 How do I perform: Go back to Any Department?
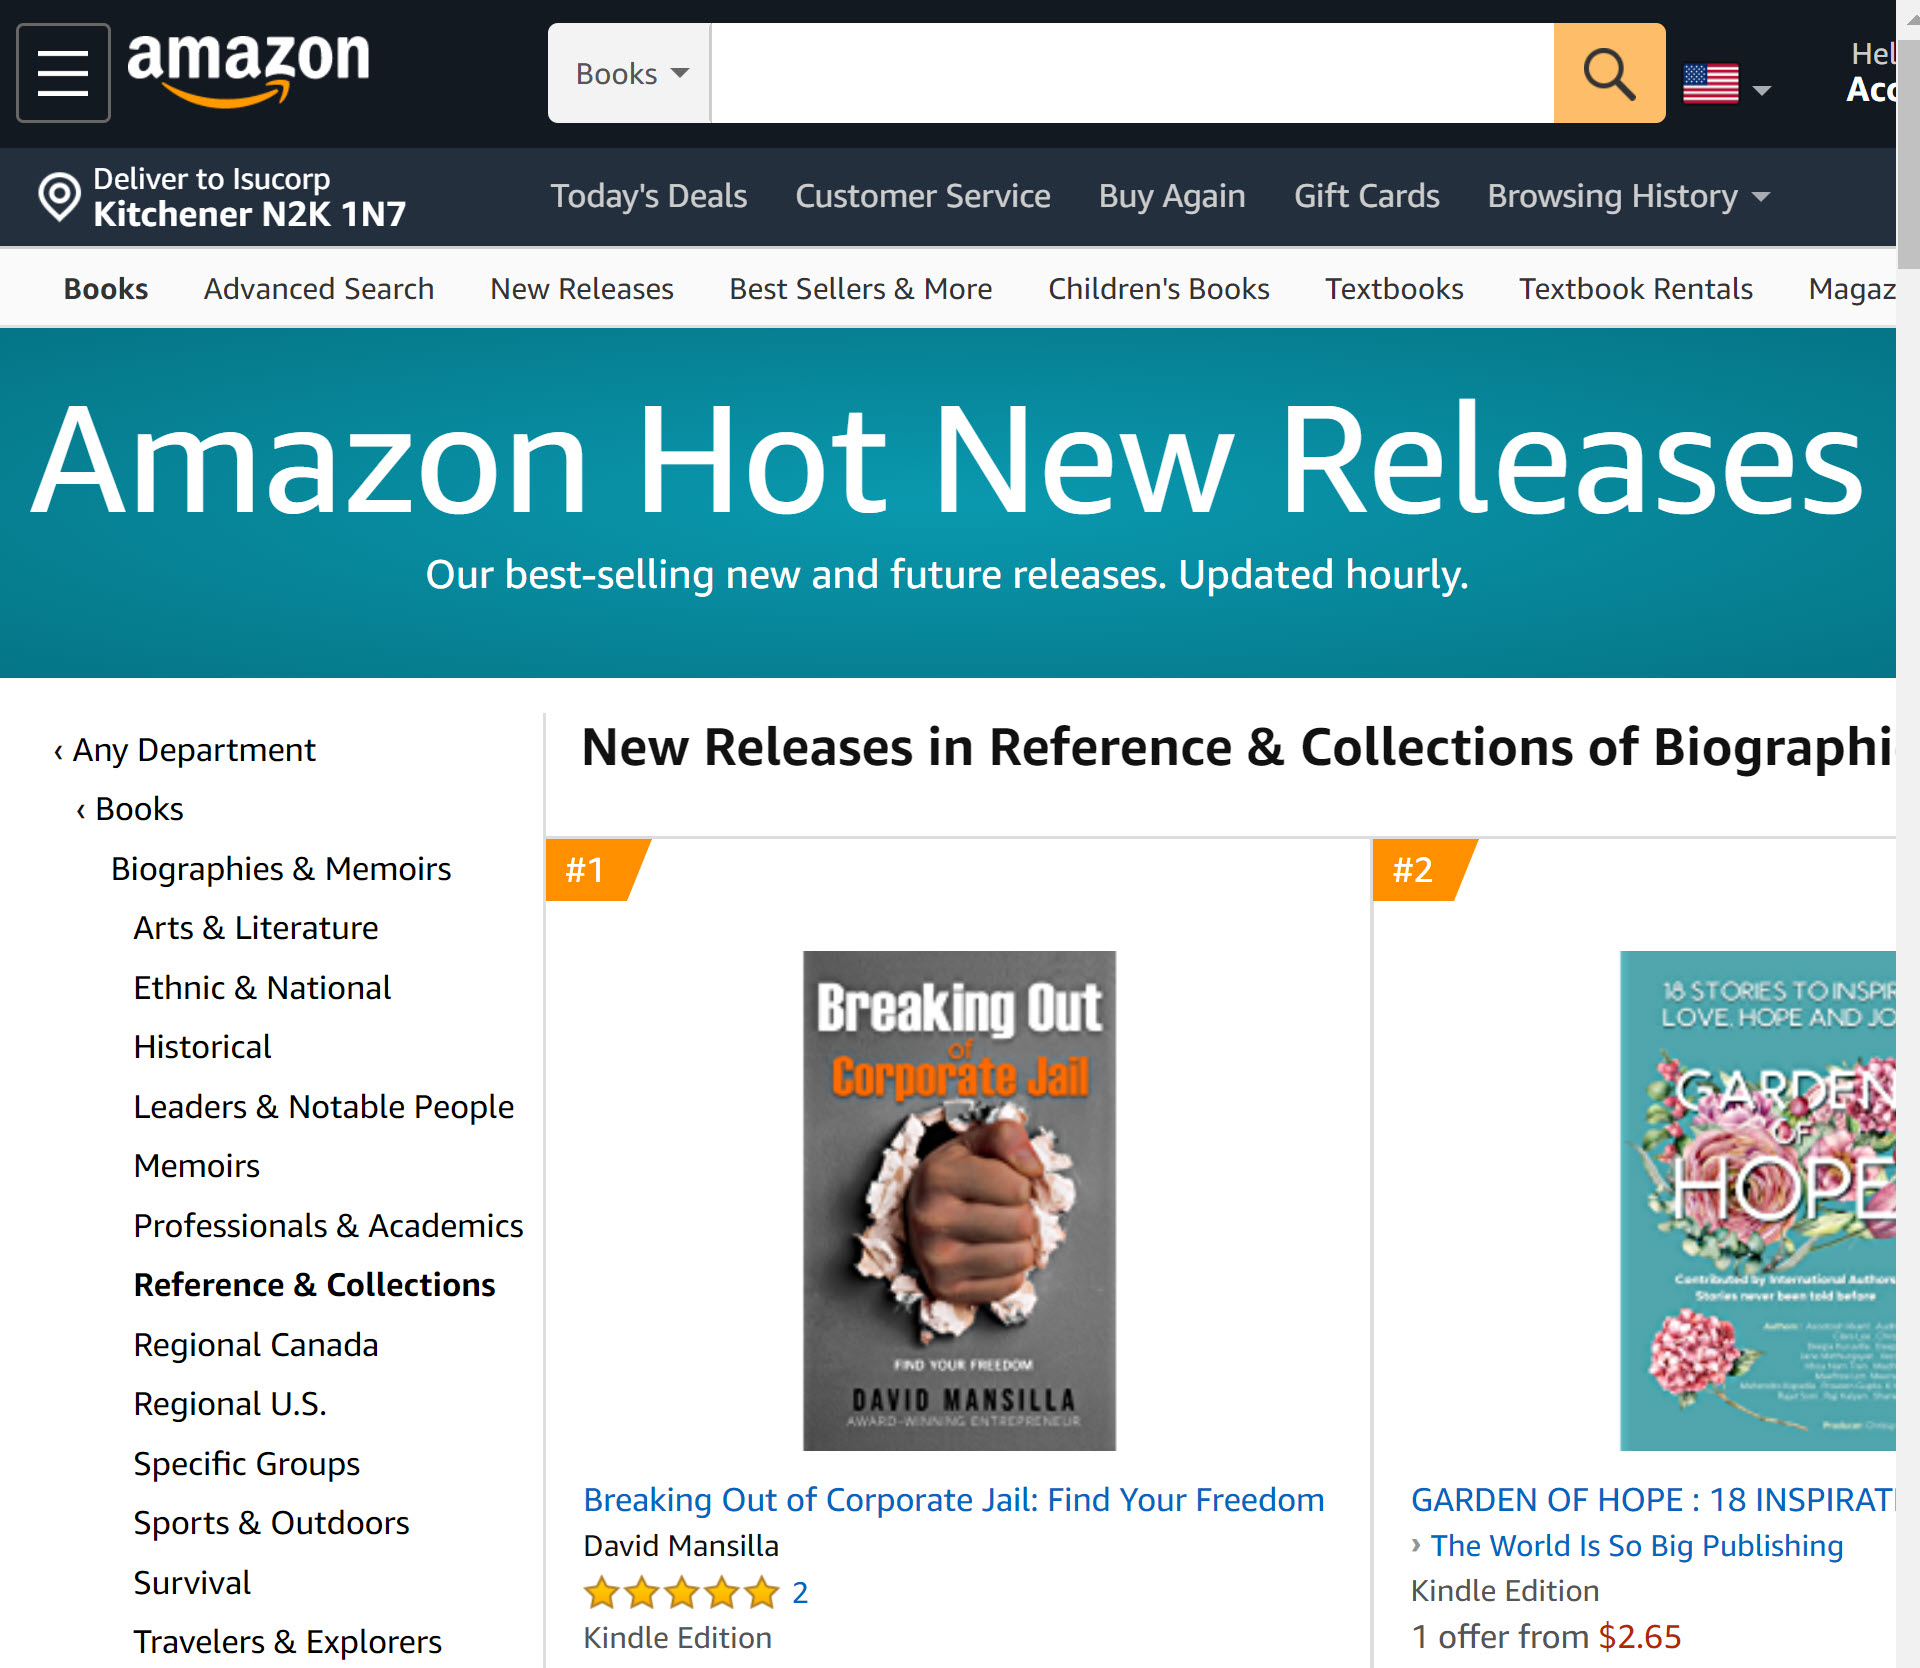pyautogui.click(x=185, y=750)
